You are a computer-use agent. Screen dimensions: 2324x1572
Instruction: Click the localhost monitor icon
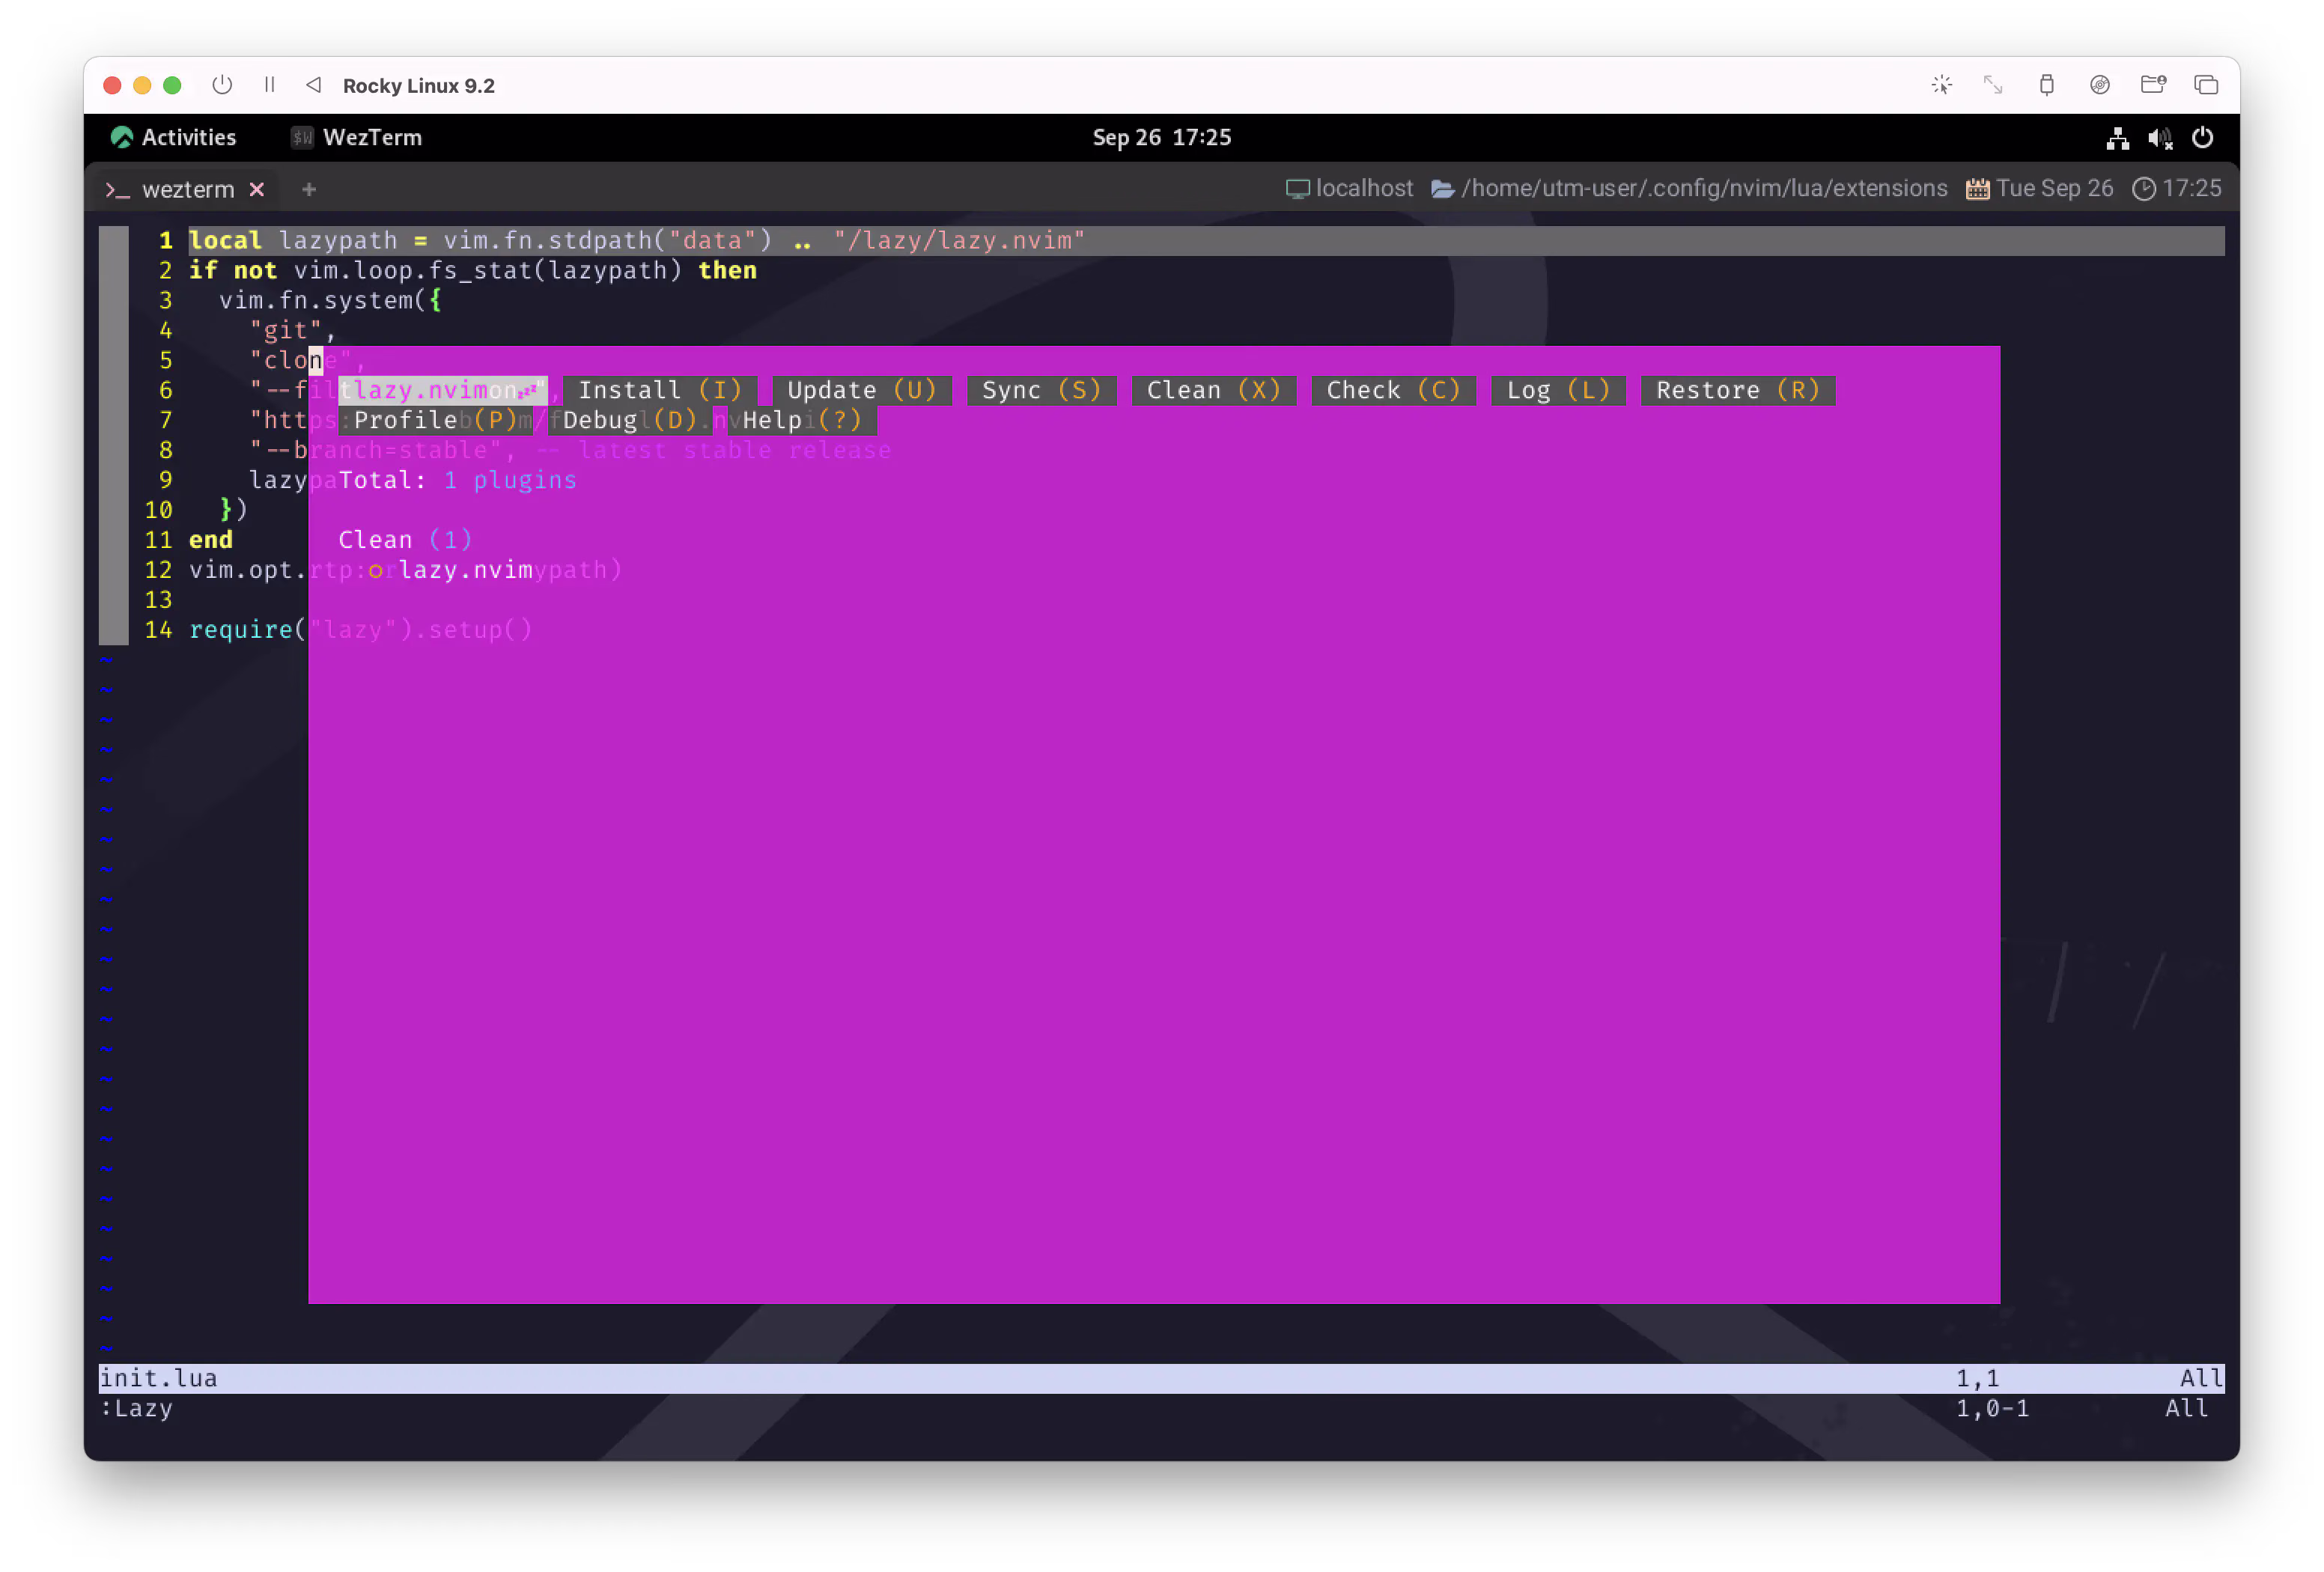[x=1297, y=189]
